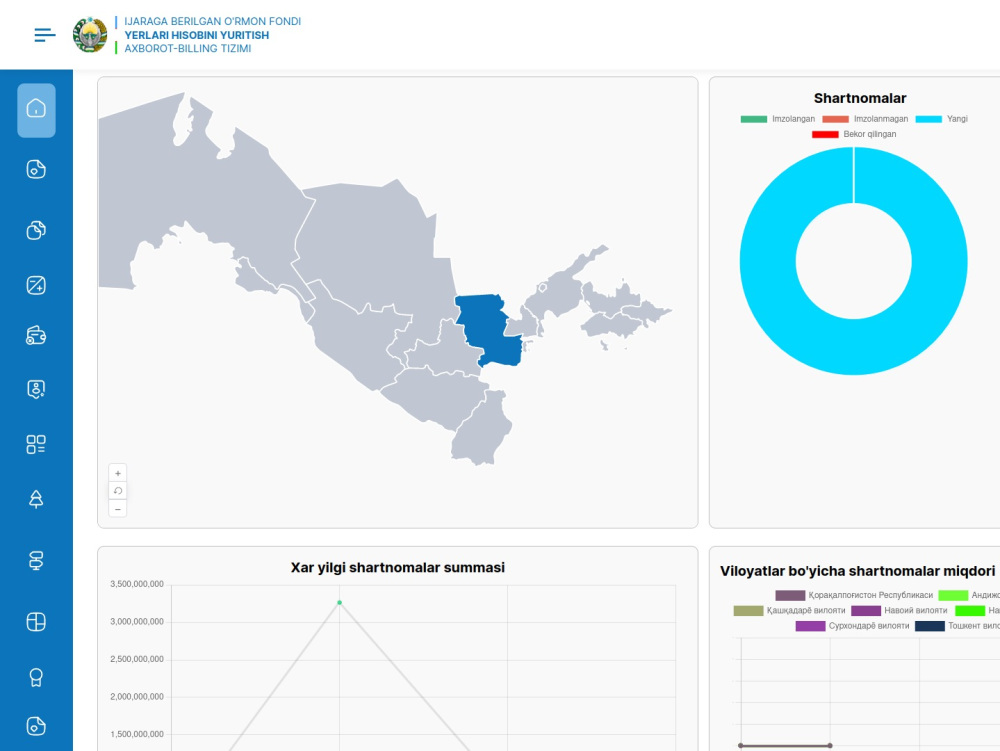Open the sticker icon directly below the home icon

coord(36,170)
